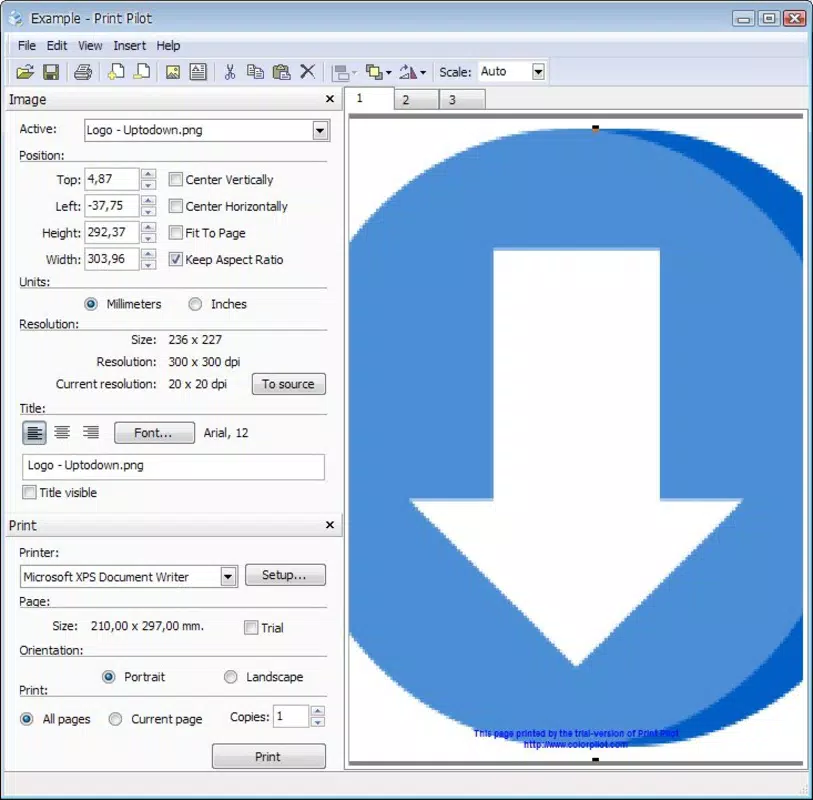Close the Print panel

coord(330,525)
